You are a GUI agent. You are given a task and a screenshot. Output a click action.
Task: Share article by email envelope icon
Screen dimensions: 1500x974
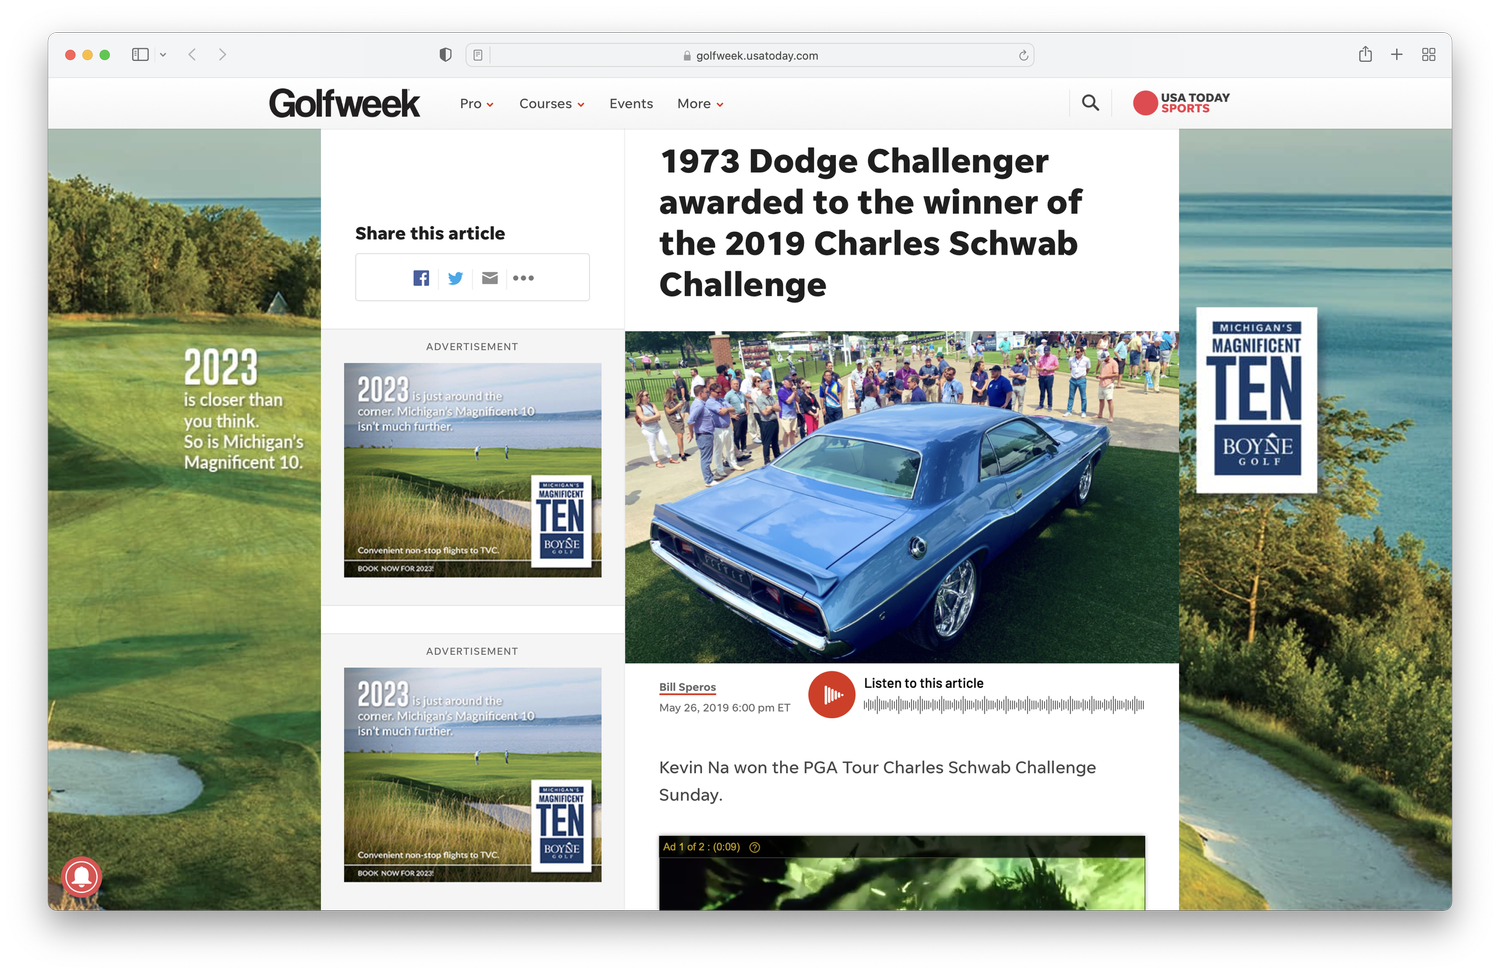[490, 278]
